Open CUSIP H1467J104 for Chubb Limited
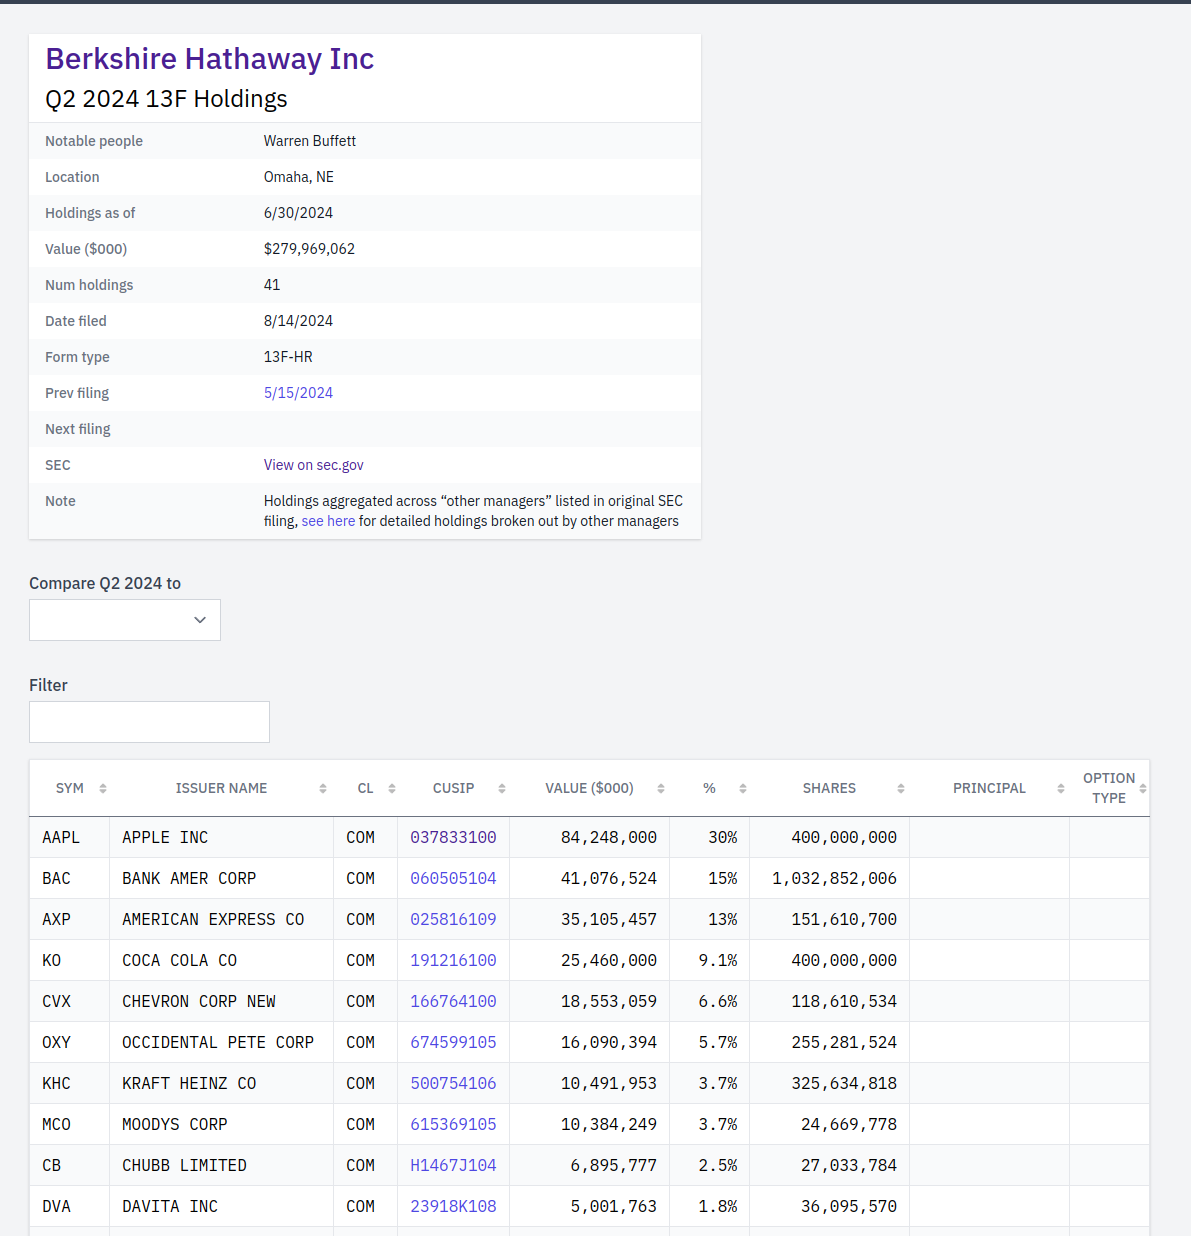The image size is (1191, 1236). [453, 1166]
